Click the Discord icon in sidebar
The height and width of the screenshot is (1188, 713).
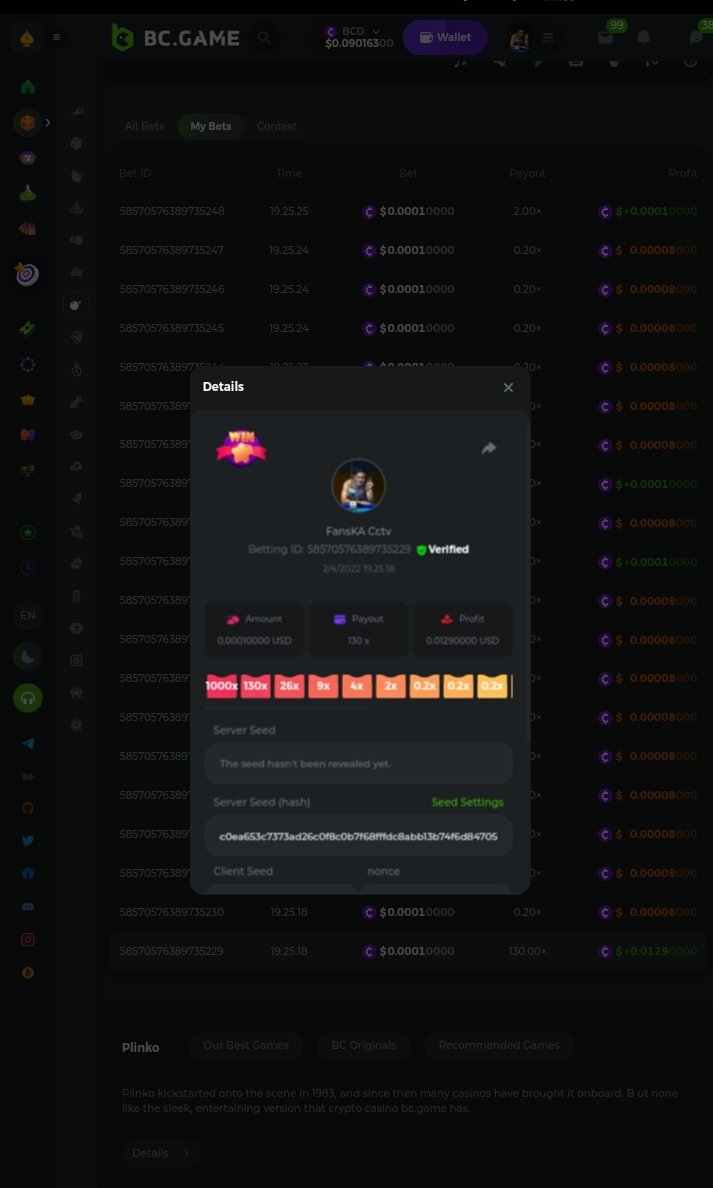coord(28,906)
